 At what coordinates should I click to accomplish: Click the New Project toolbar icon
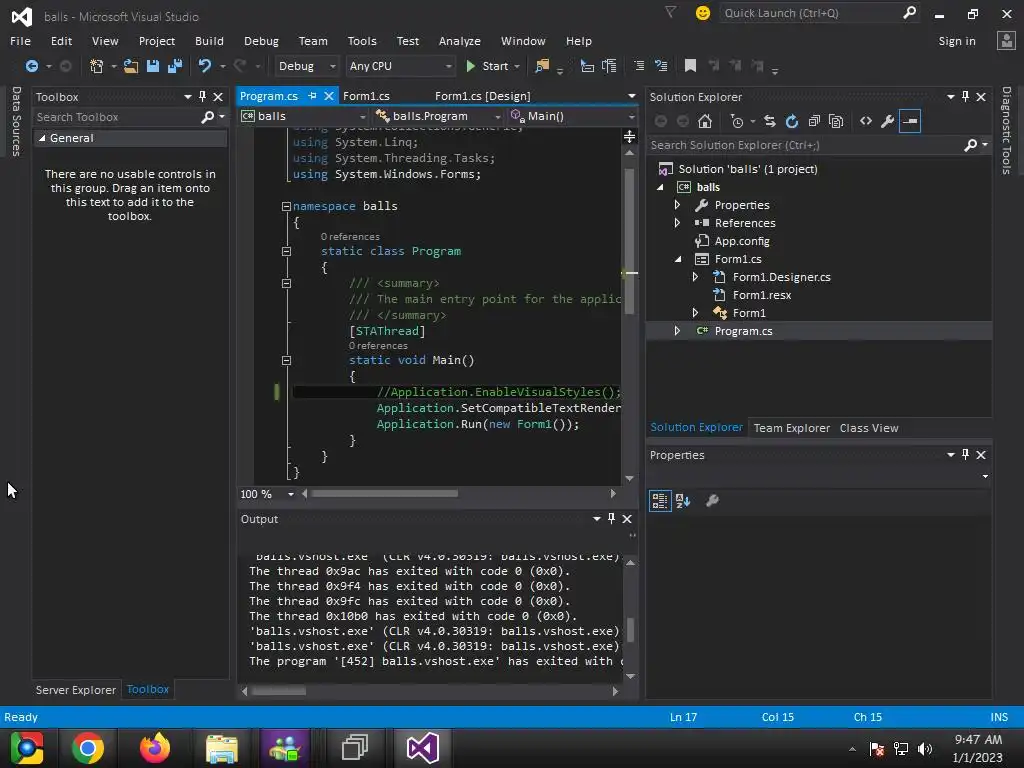click(96, 66)
